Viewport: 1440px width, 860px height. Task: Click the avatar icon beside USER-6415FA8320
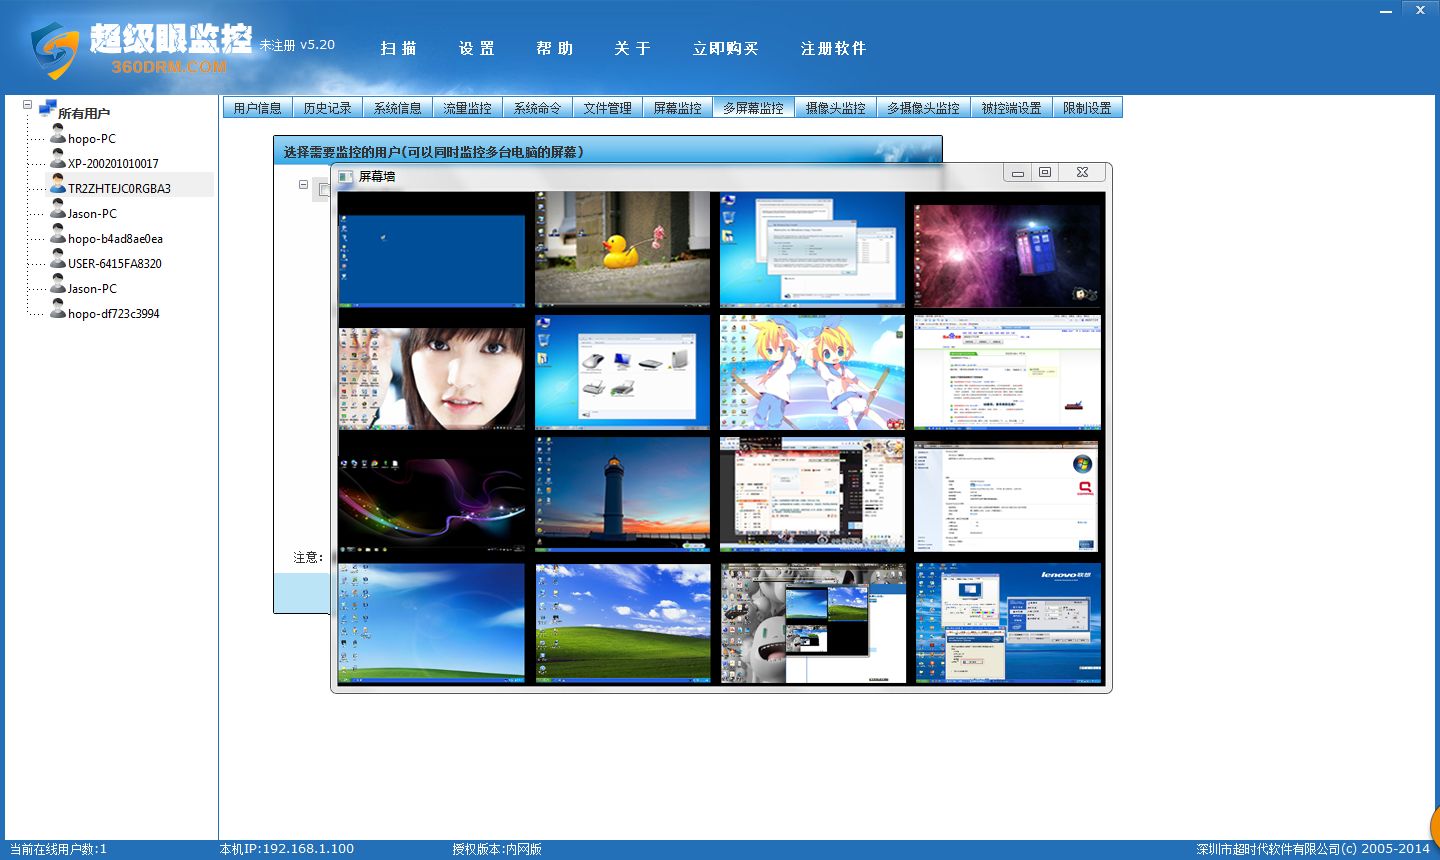coord(58,259)
